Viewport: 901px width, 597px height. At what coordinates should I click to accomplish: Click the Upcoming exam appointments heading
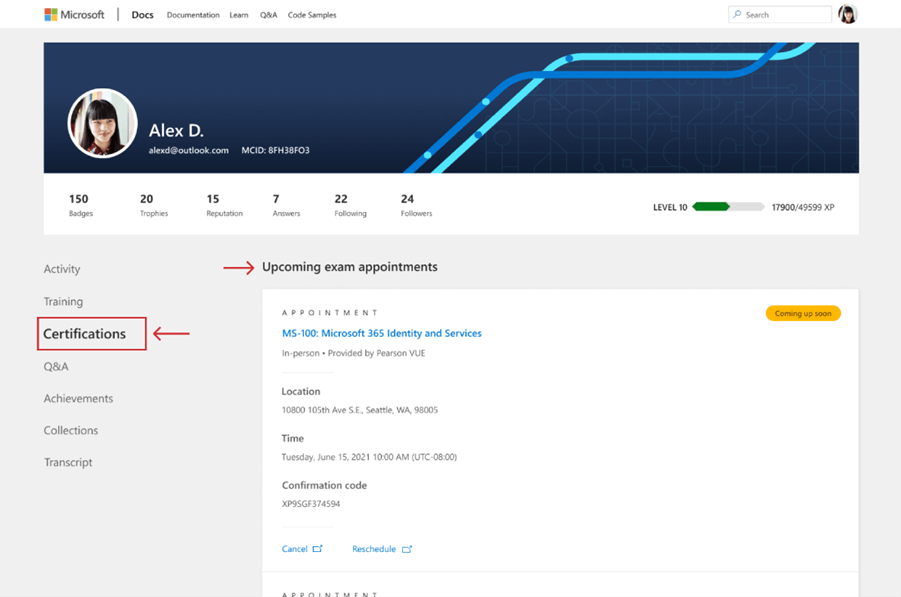coord(349,267)
